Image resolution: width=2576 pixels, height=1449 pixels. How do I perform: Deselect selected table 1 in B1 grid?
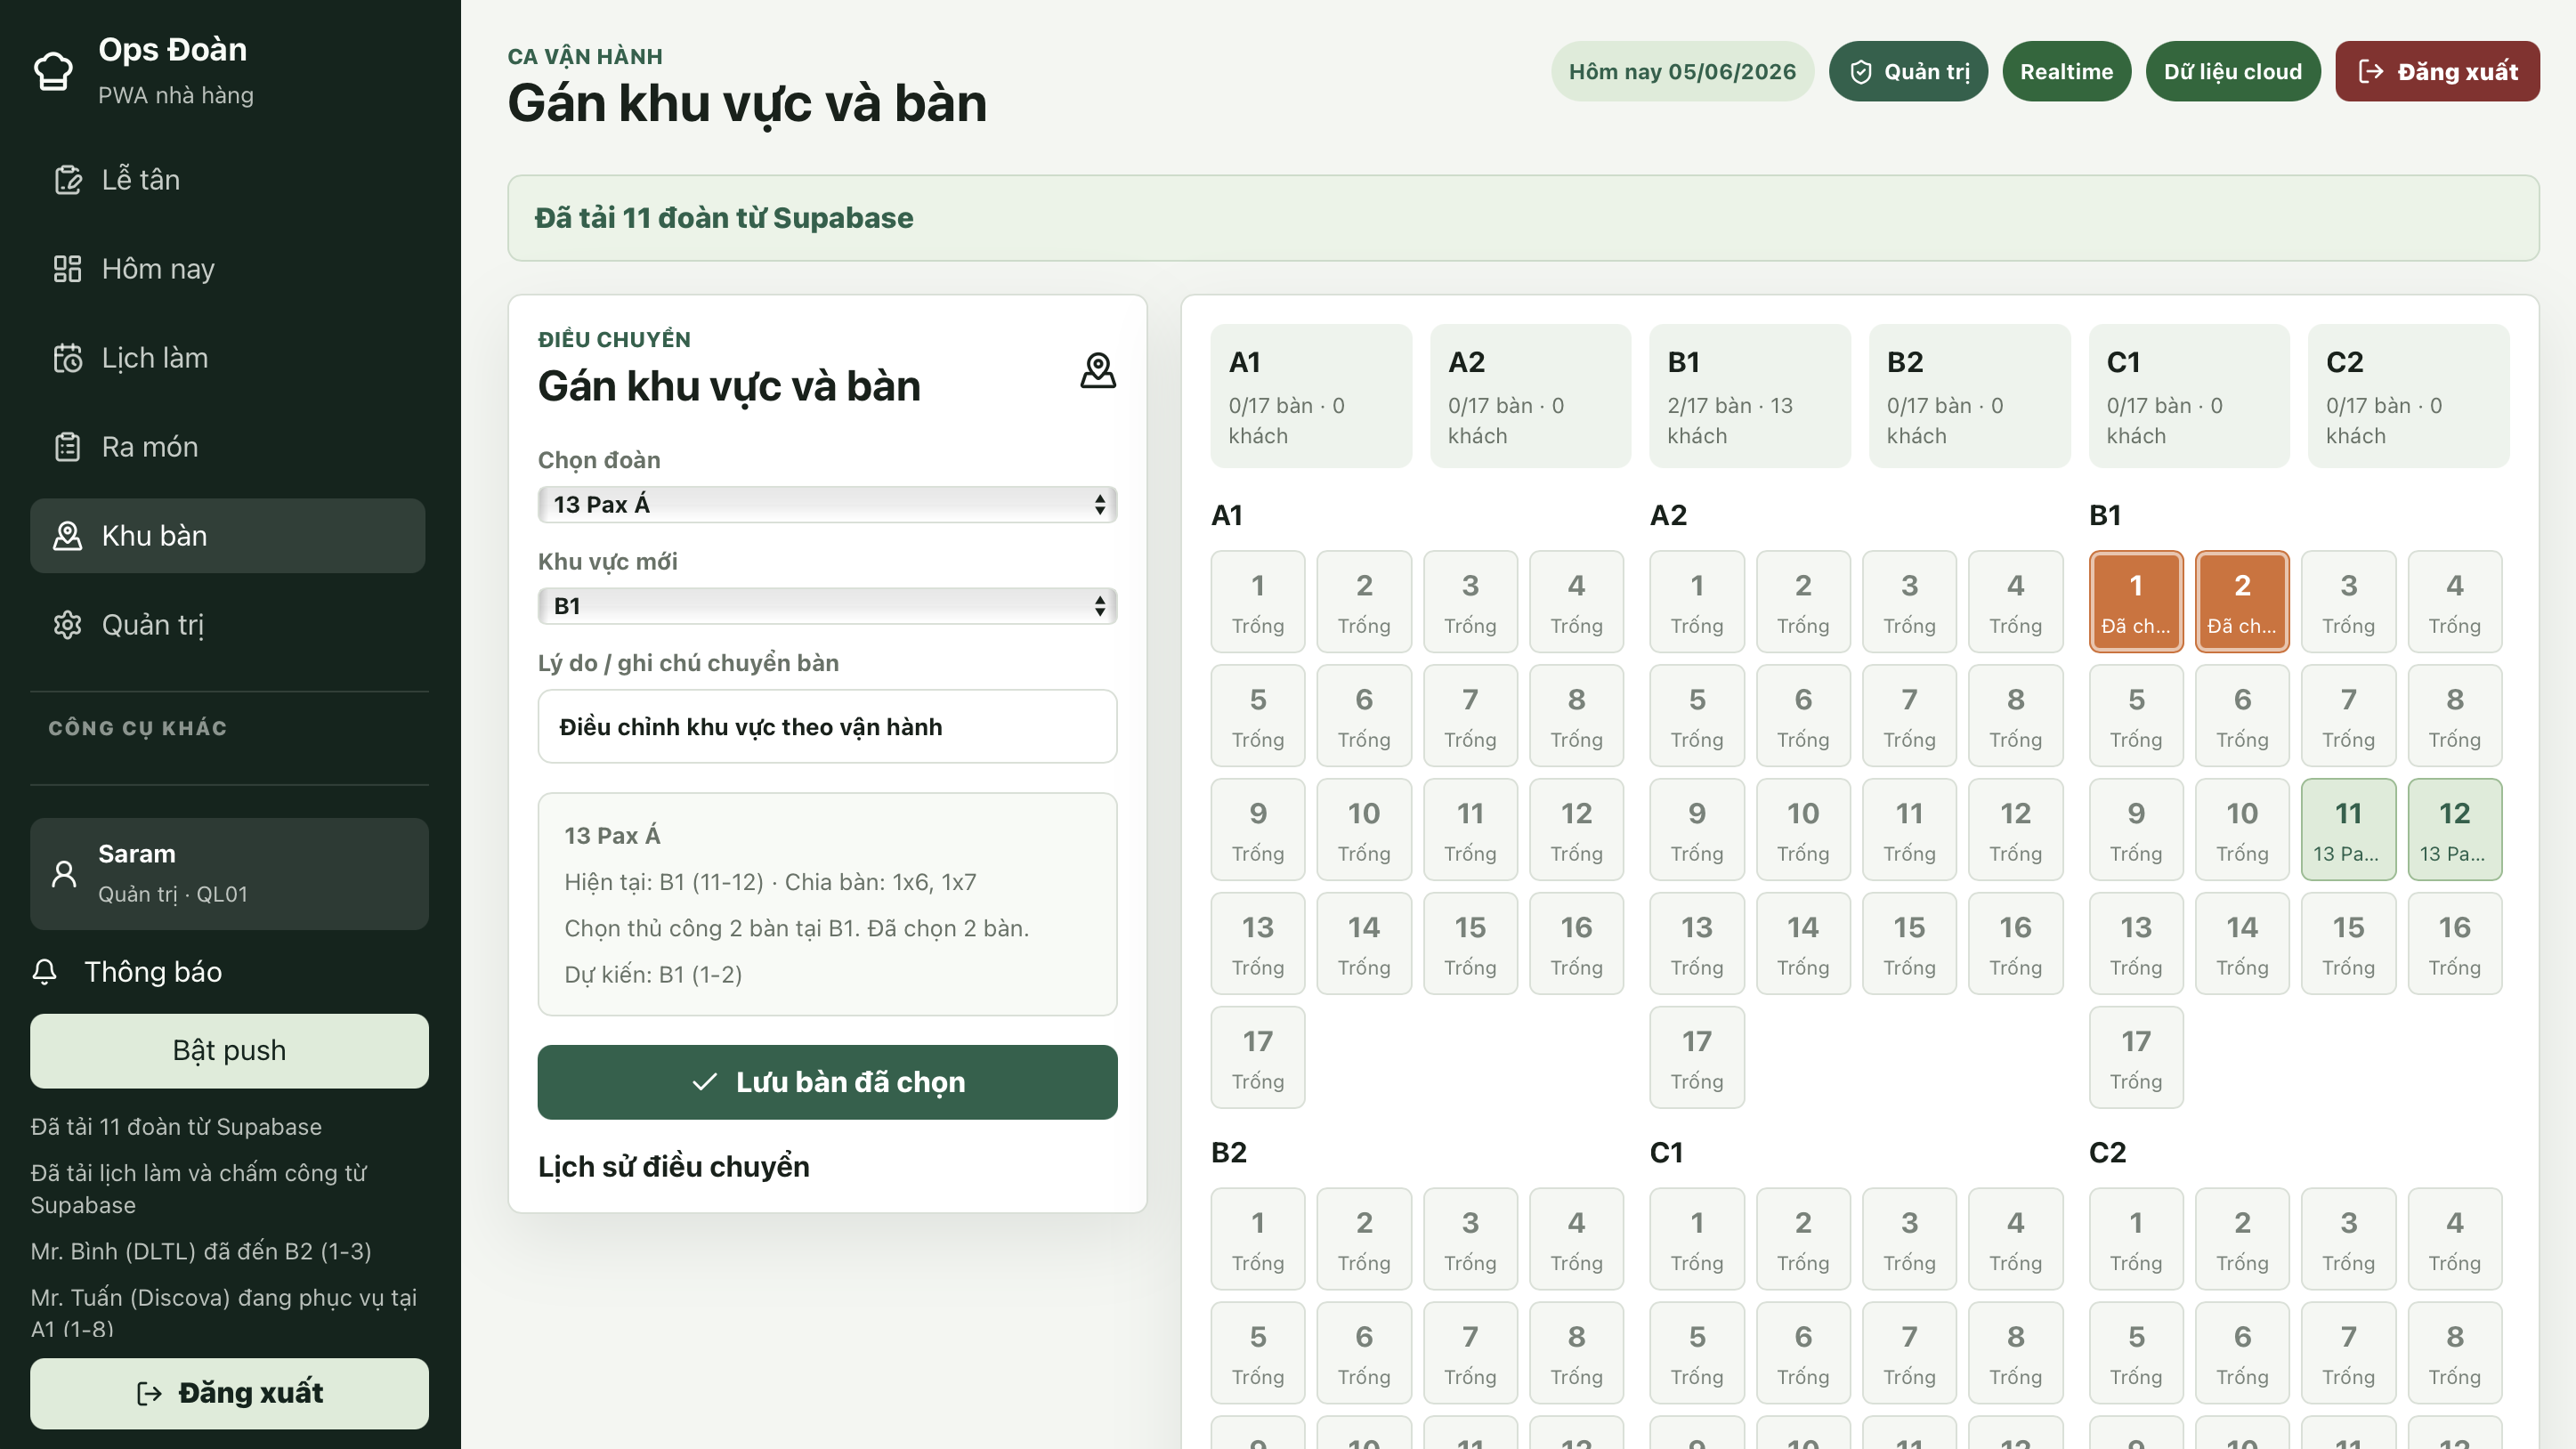(2135, 602)
